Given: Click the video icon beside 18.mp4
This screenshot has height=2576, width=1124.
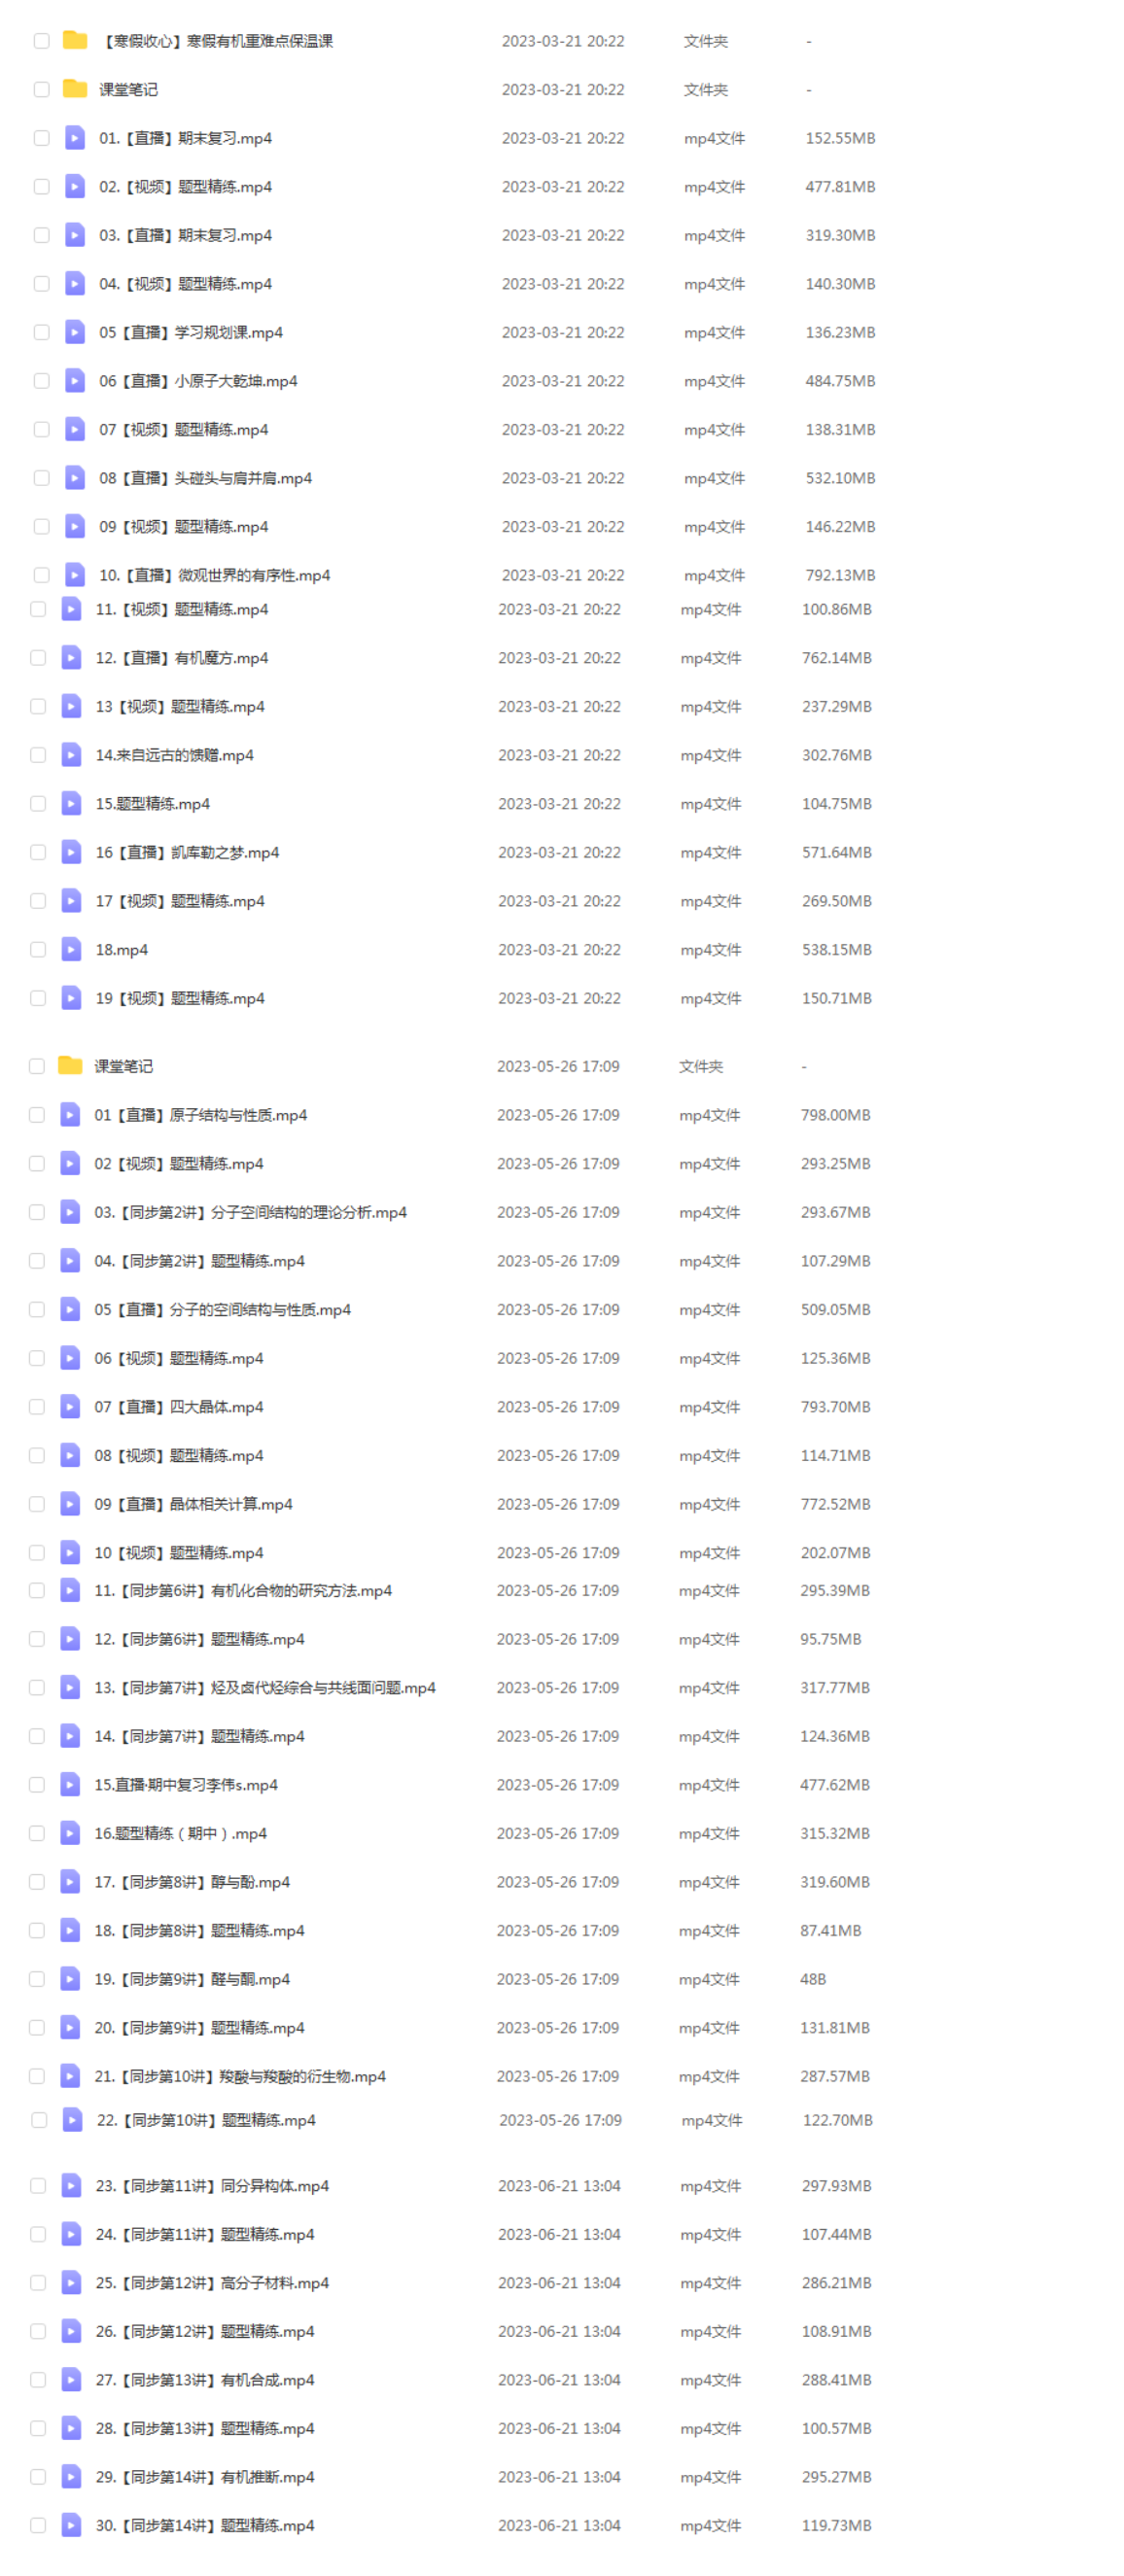Looking at the screenshot, I should click(x=71, y=948).
